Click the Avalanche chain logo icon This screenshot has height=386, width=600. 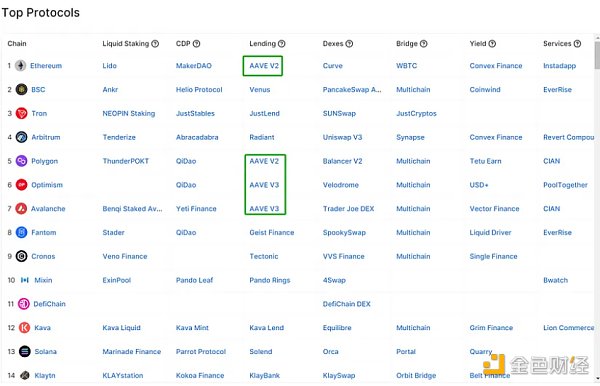[21, 208]
